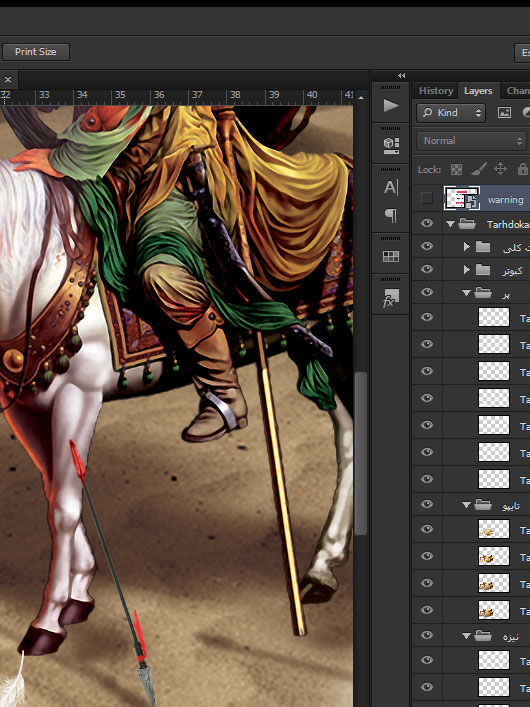530x707 pixels.
Task: Select the warning layer thumbnail
Action: [x=462, y=198]
